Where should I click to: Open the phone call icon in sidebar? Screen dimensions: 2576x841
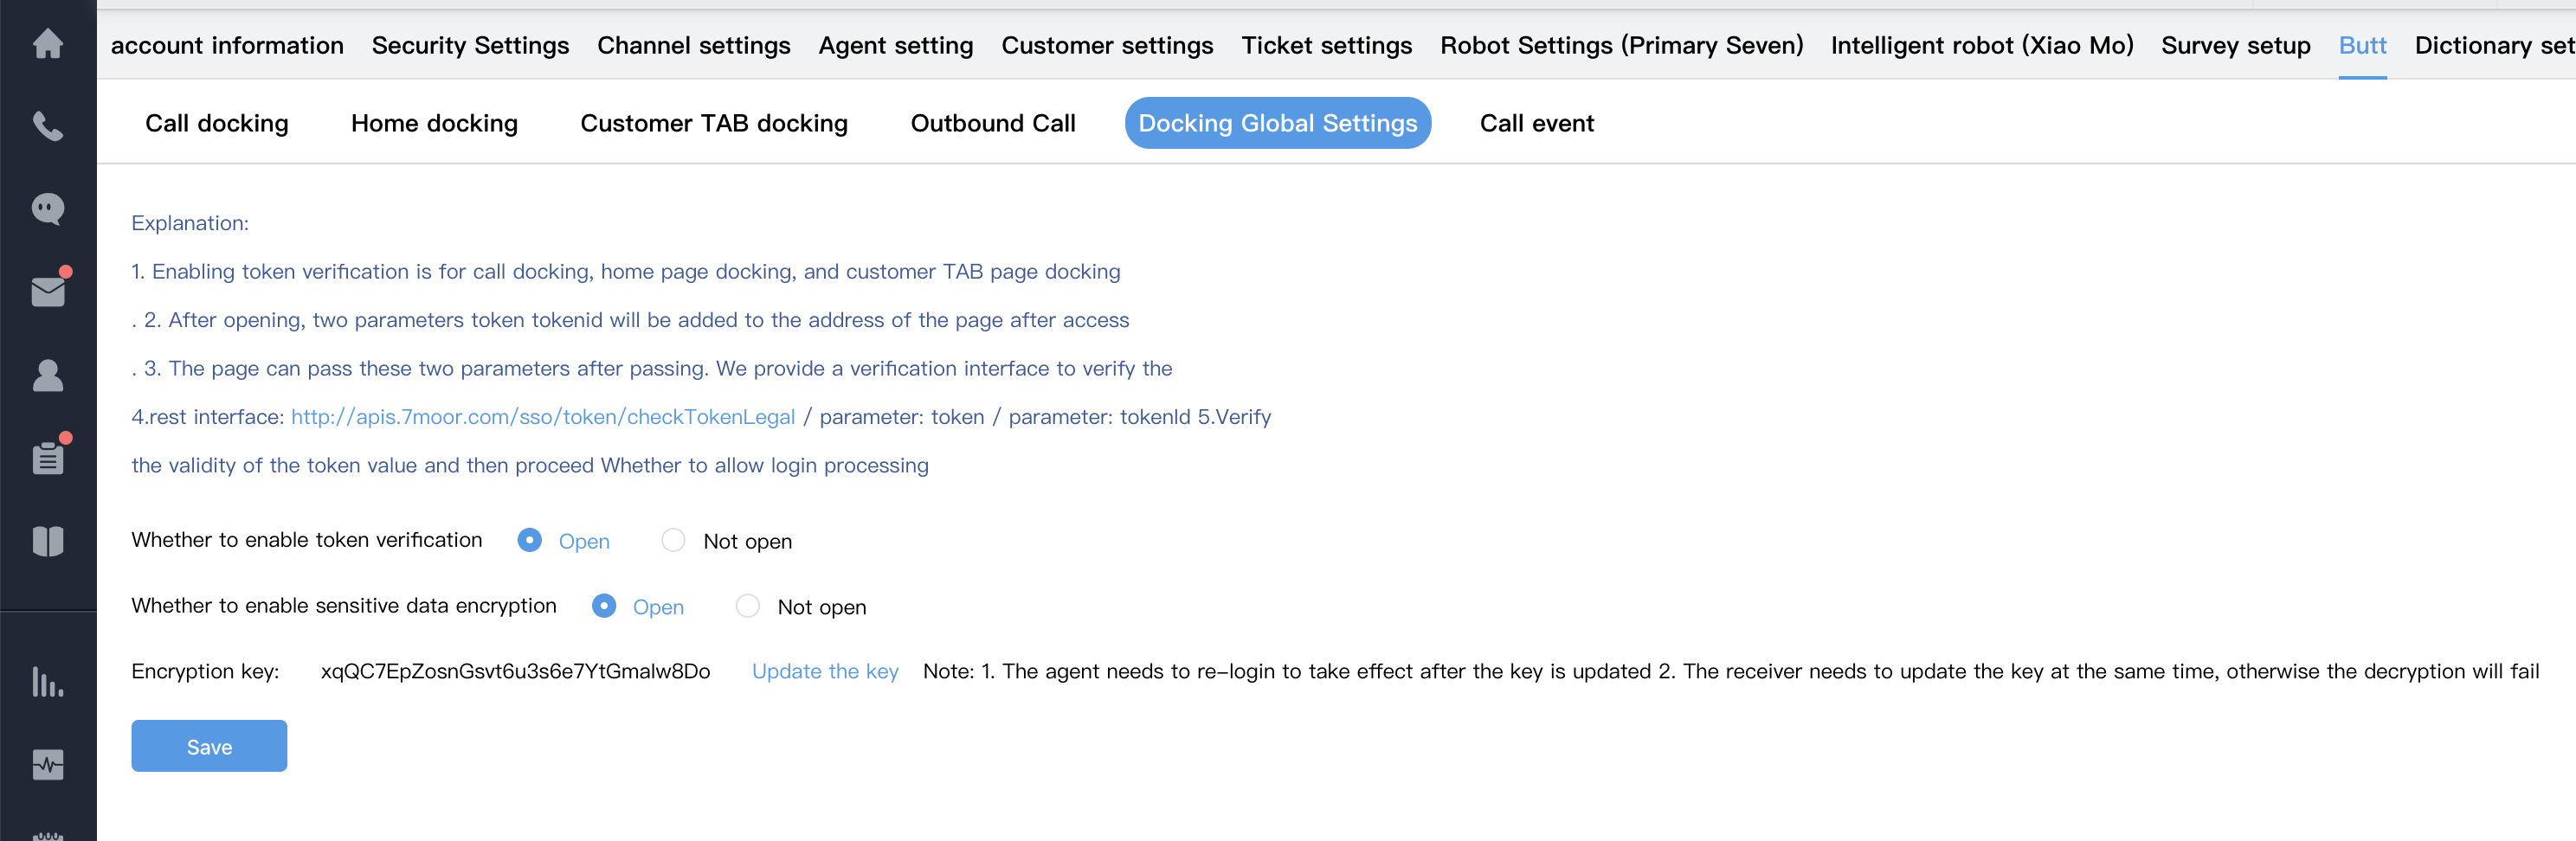pyautogui.click(x=48, y=126)
